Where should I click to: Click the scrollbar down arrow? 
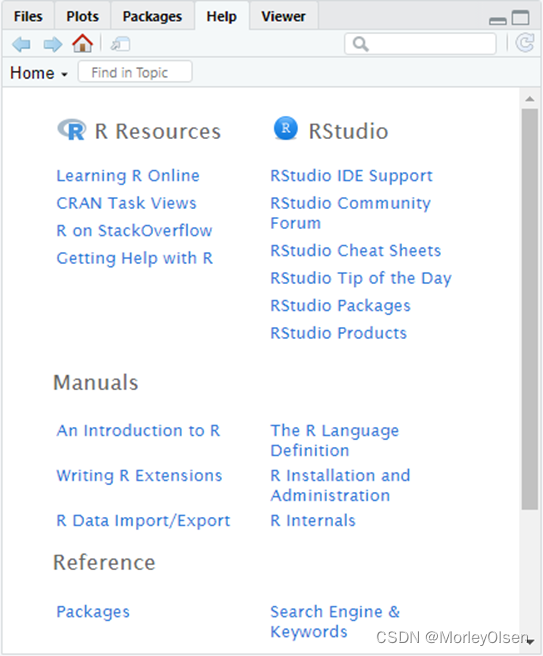[x=530, y=642]
